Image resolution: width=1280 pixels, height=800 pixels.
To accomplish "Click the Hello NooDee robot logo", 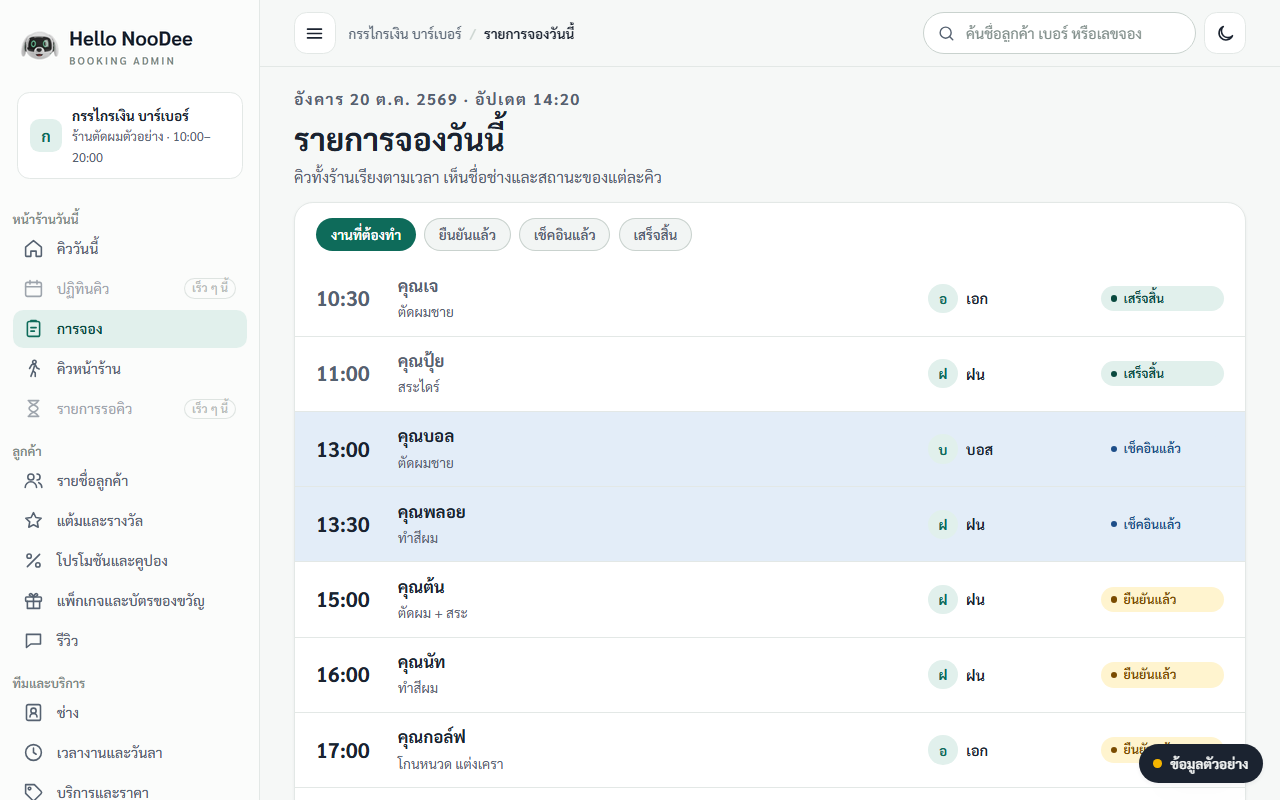I will tap(40, 46).
